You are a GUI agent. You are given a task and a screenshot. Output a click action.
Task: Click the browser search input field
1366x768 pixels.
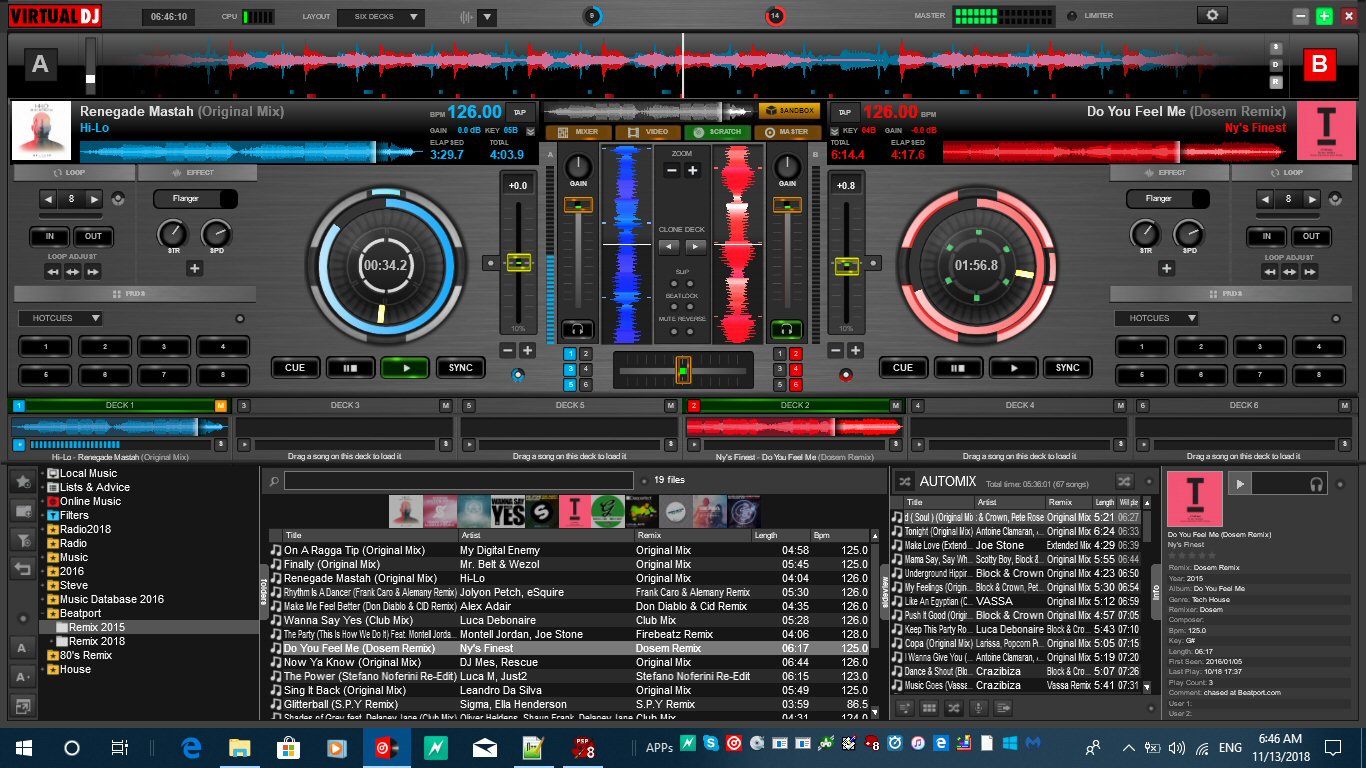[459, 481]
